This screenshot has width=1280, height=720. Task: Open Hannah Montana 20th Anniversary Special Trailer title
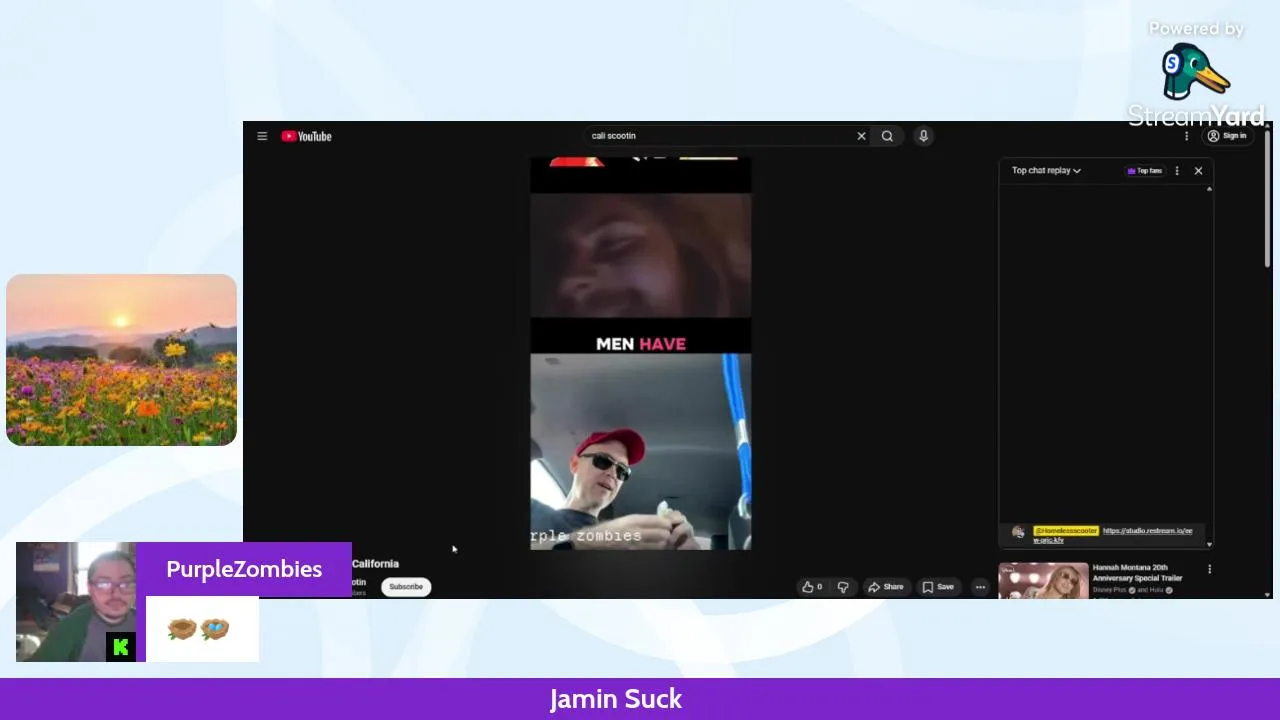[x=1137, y=573]
